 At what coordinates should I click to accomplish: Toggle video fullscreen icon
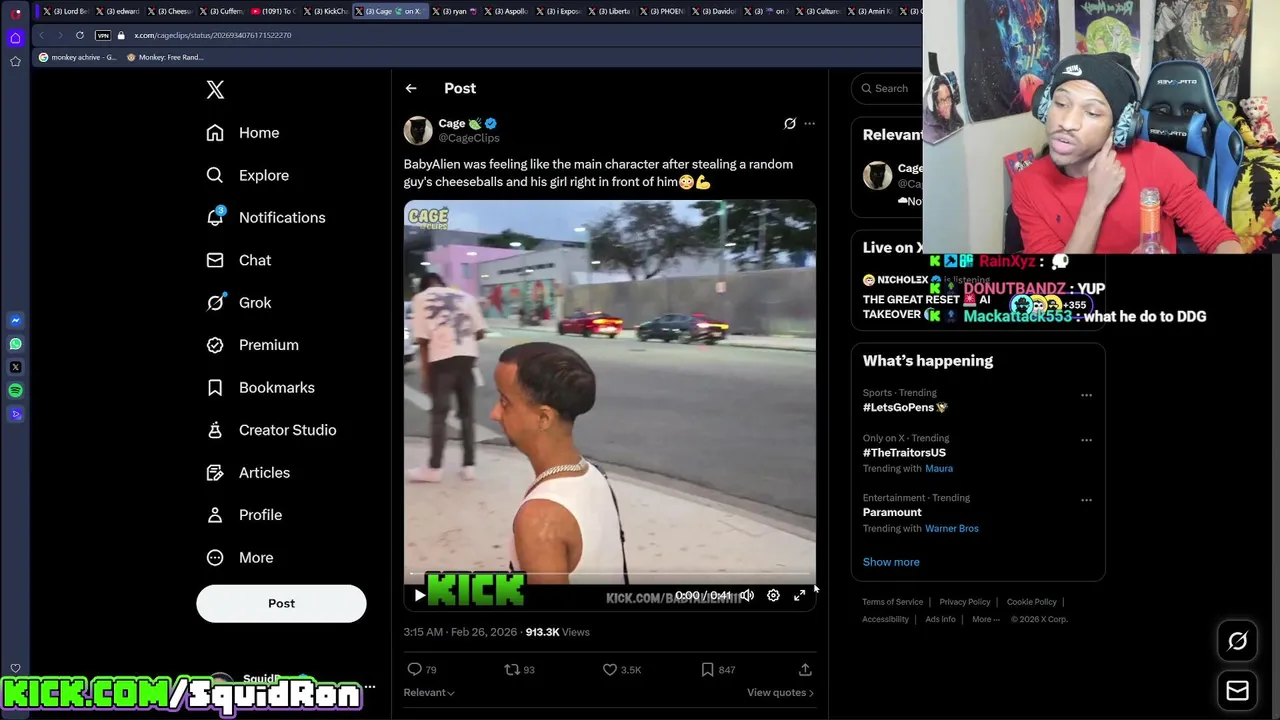tap(799, 595)
